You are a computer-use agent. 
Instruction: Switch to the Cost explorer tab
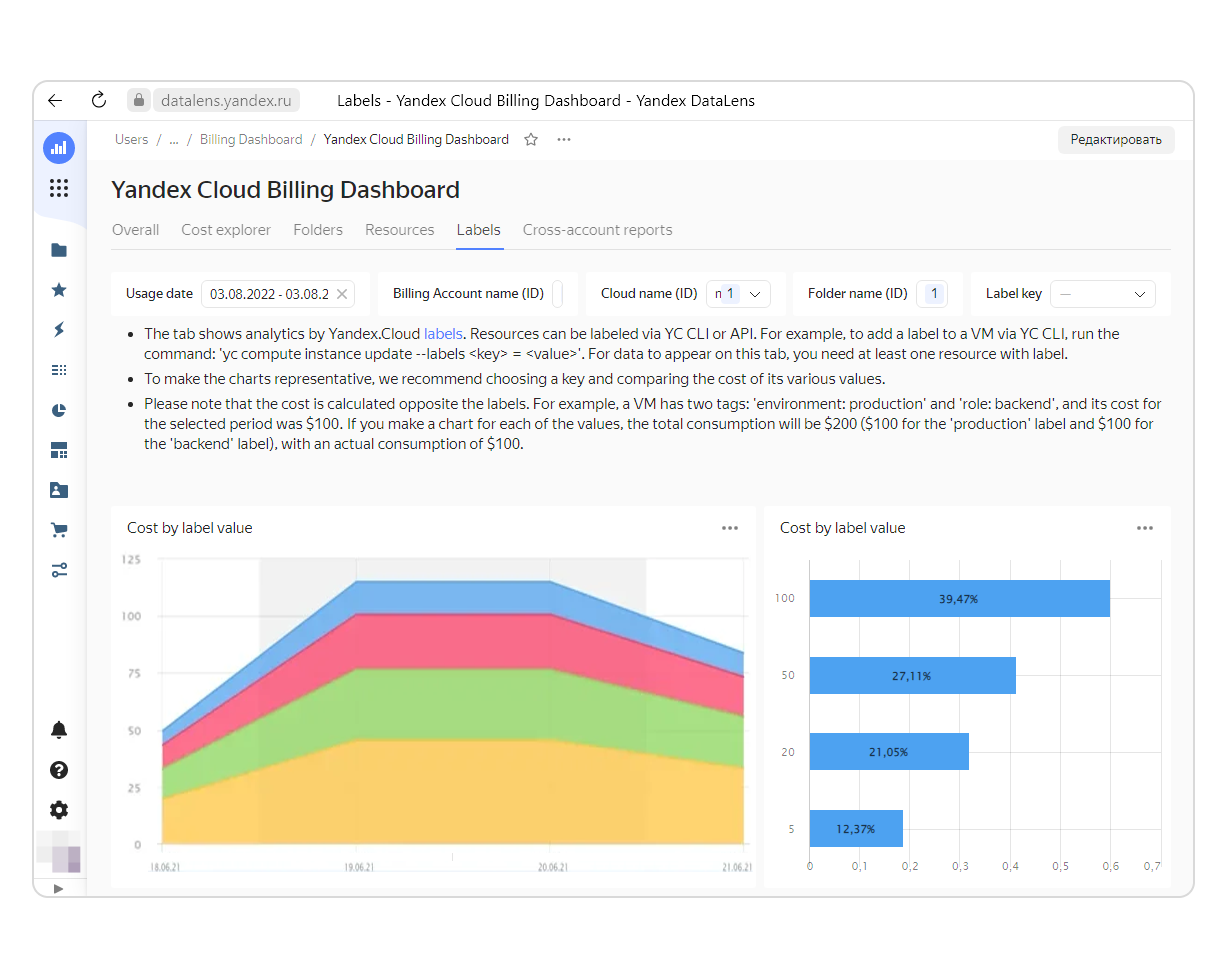[x=226, y=230]
